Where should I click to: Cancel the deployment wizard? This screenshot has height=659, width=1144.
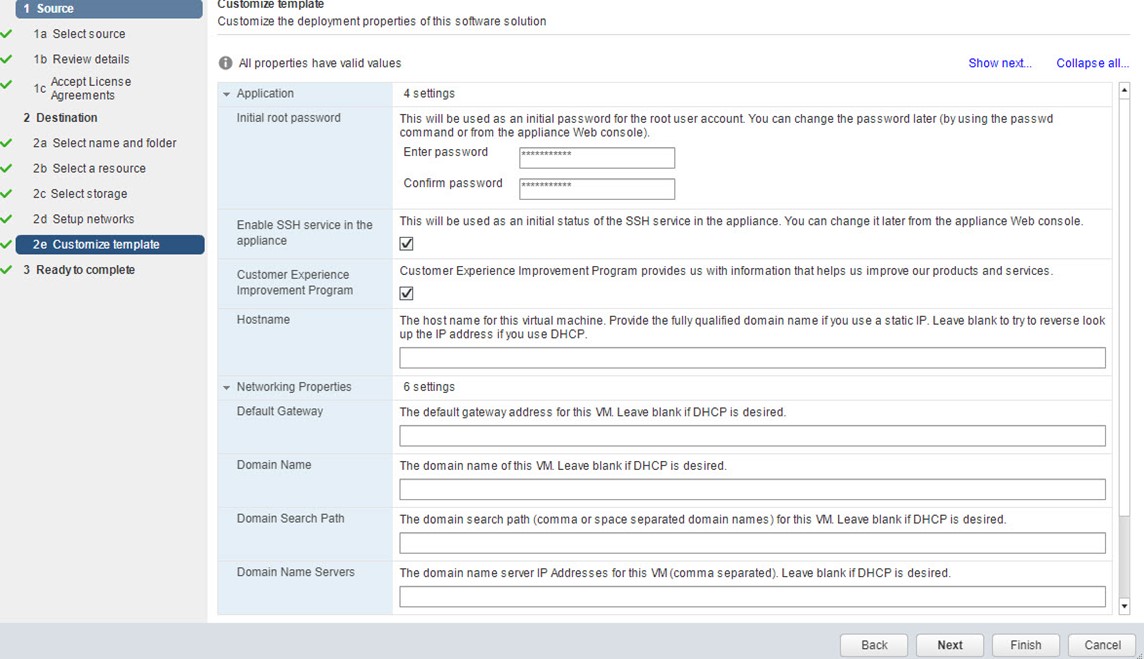[x=1102, y=645]
